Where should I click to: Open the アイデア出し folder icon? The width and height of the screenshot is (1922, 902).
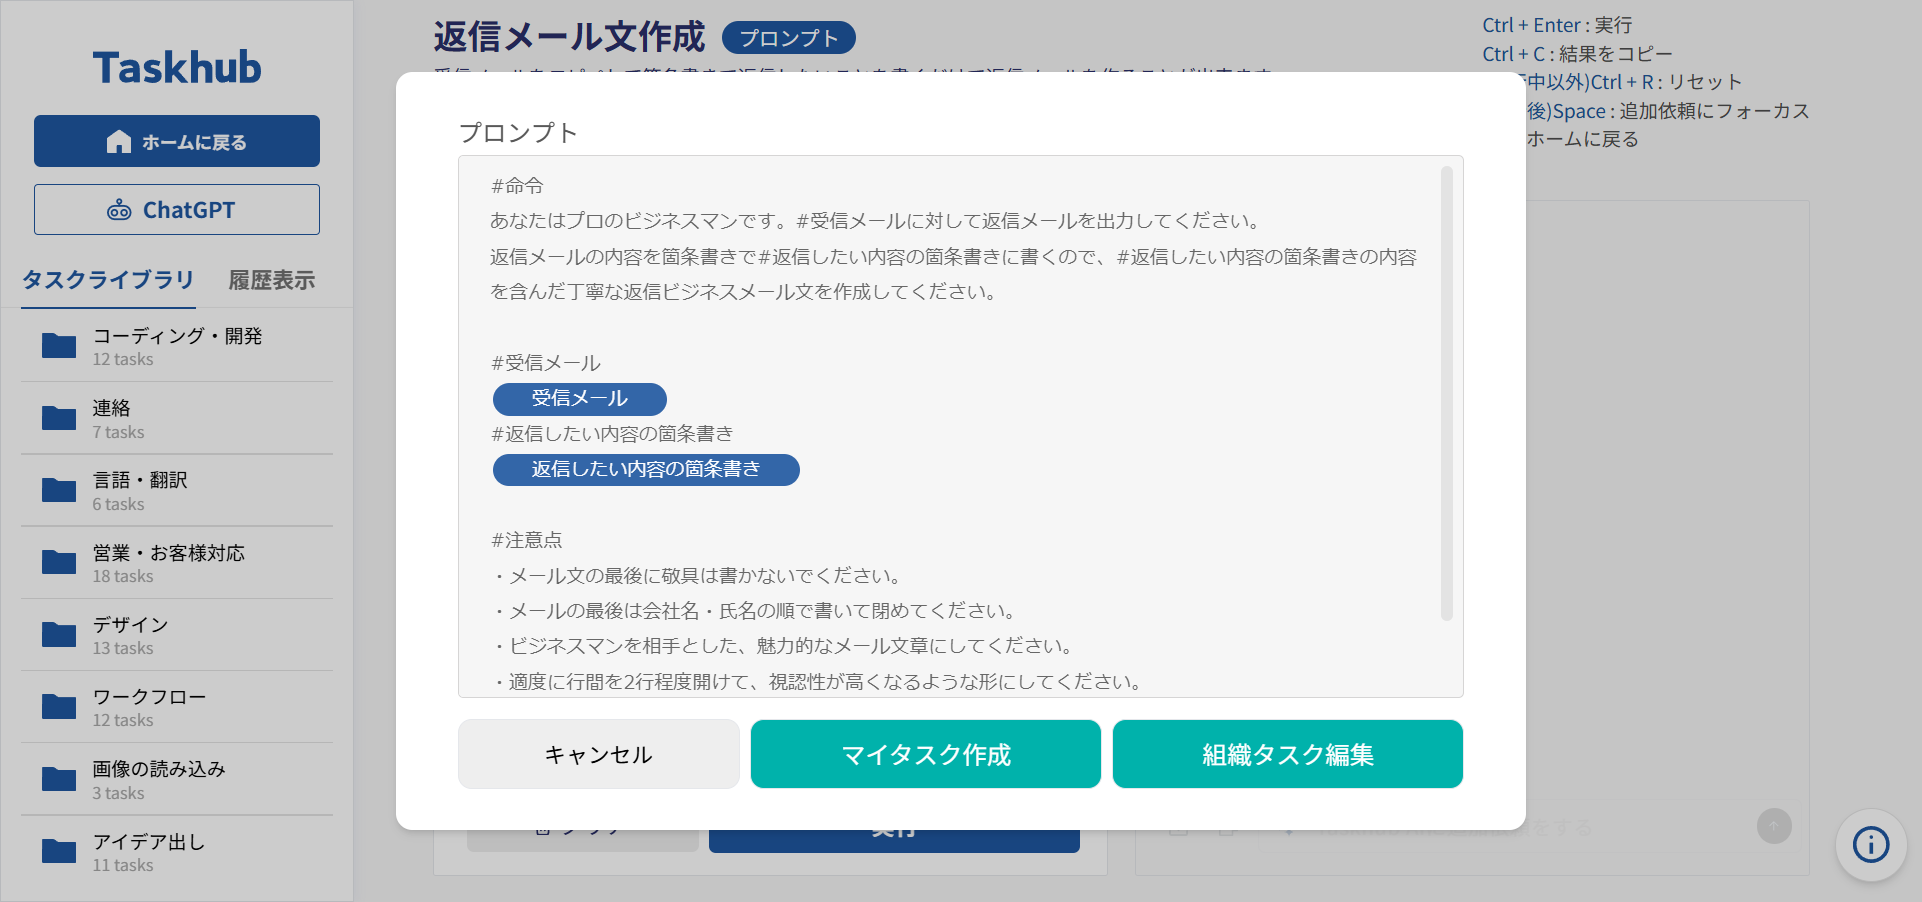coord(57,849)
